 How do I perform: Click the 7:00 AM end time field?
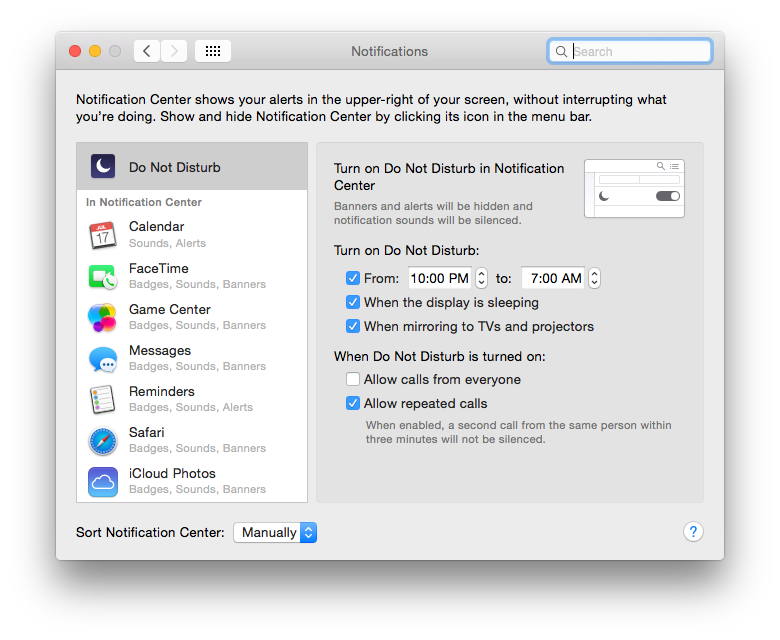pos(553,278)
